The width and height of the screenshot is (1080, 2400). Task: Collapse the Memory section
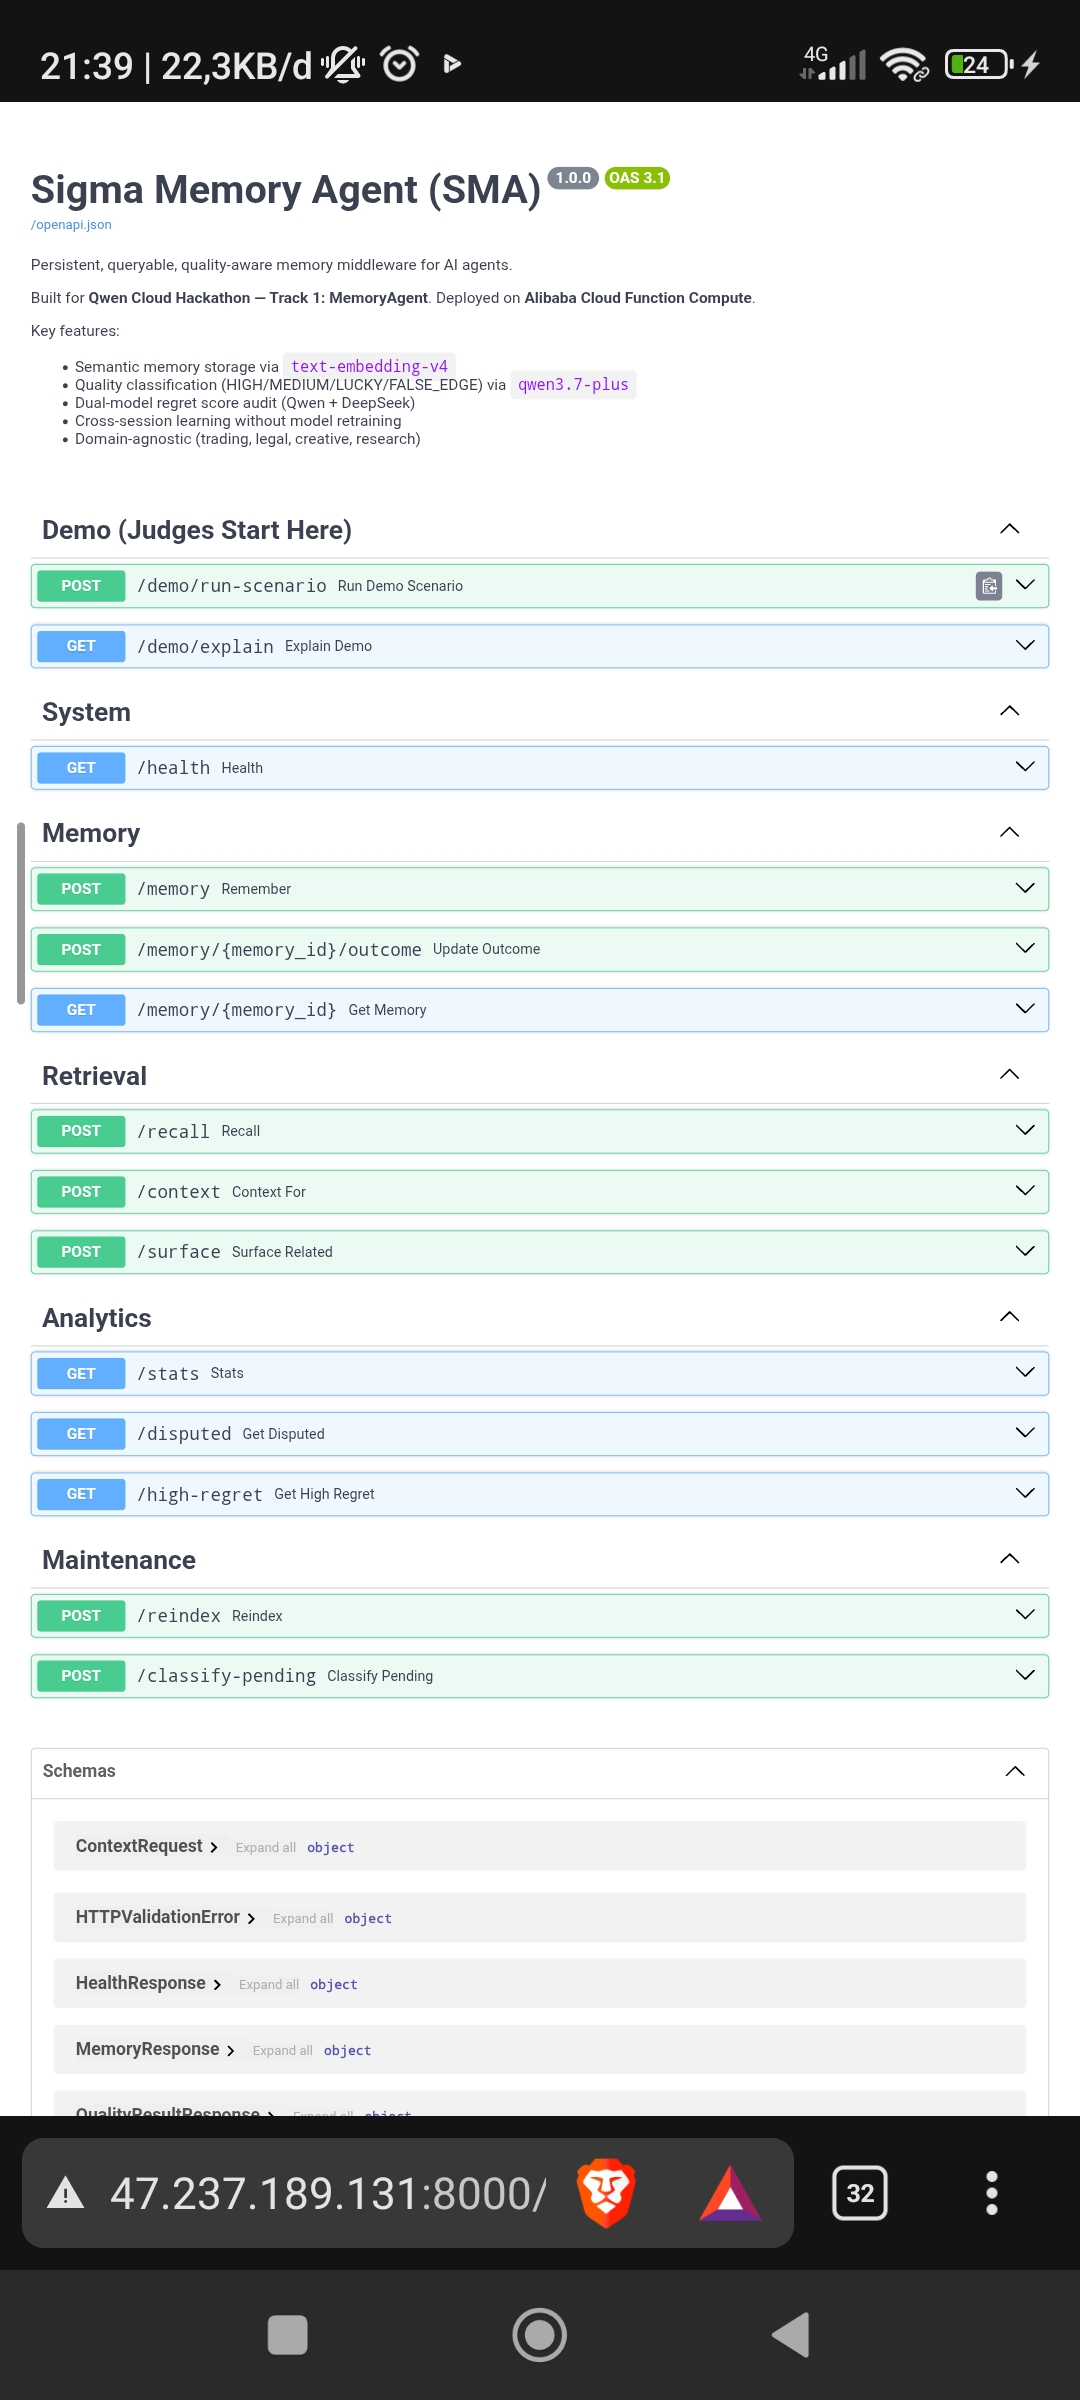click(x=1010, y=832)
